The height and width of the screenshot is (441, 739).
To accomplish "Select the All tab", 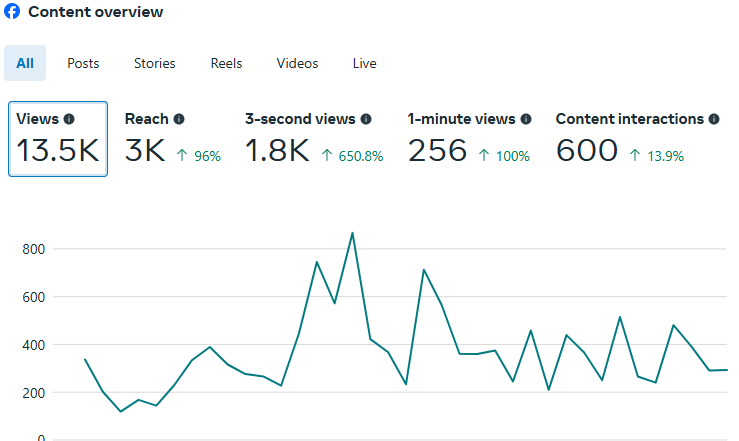I will point(25,63).
